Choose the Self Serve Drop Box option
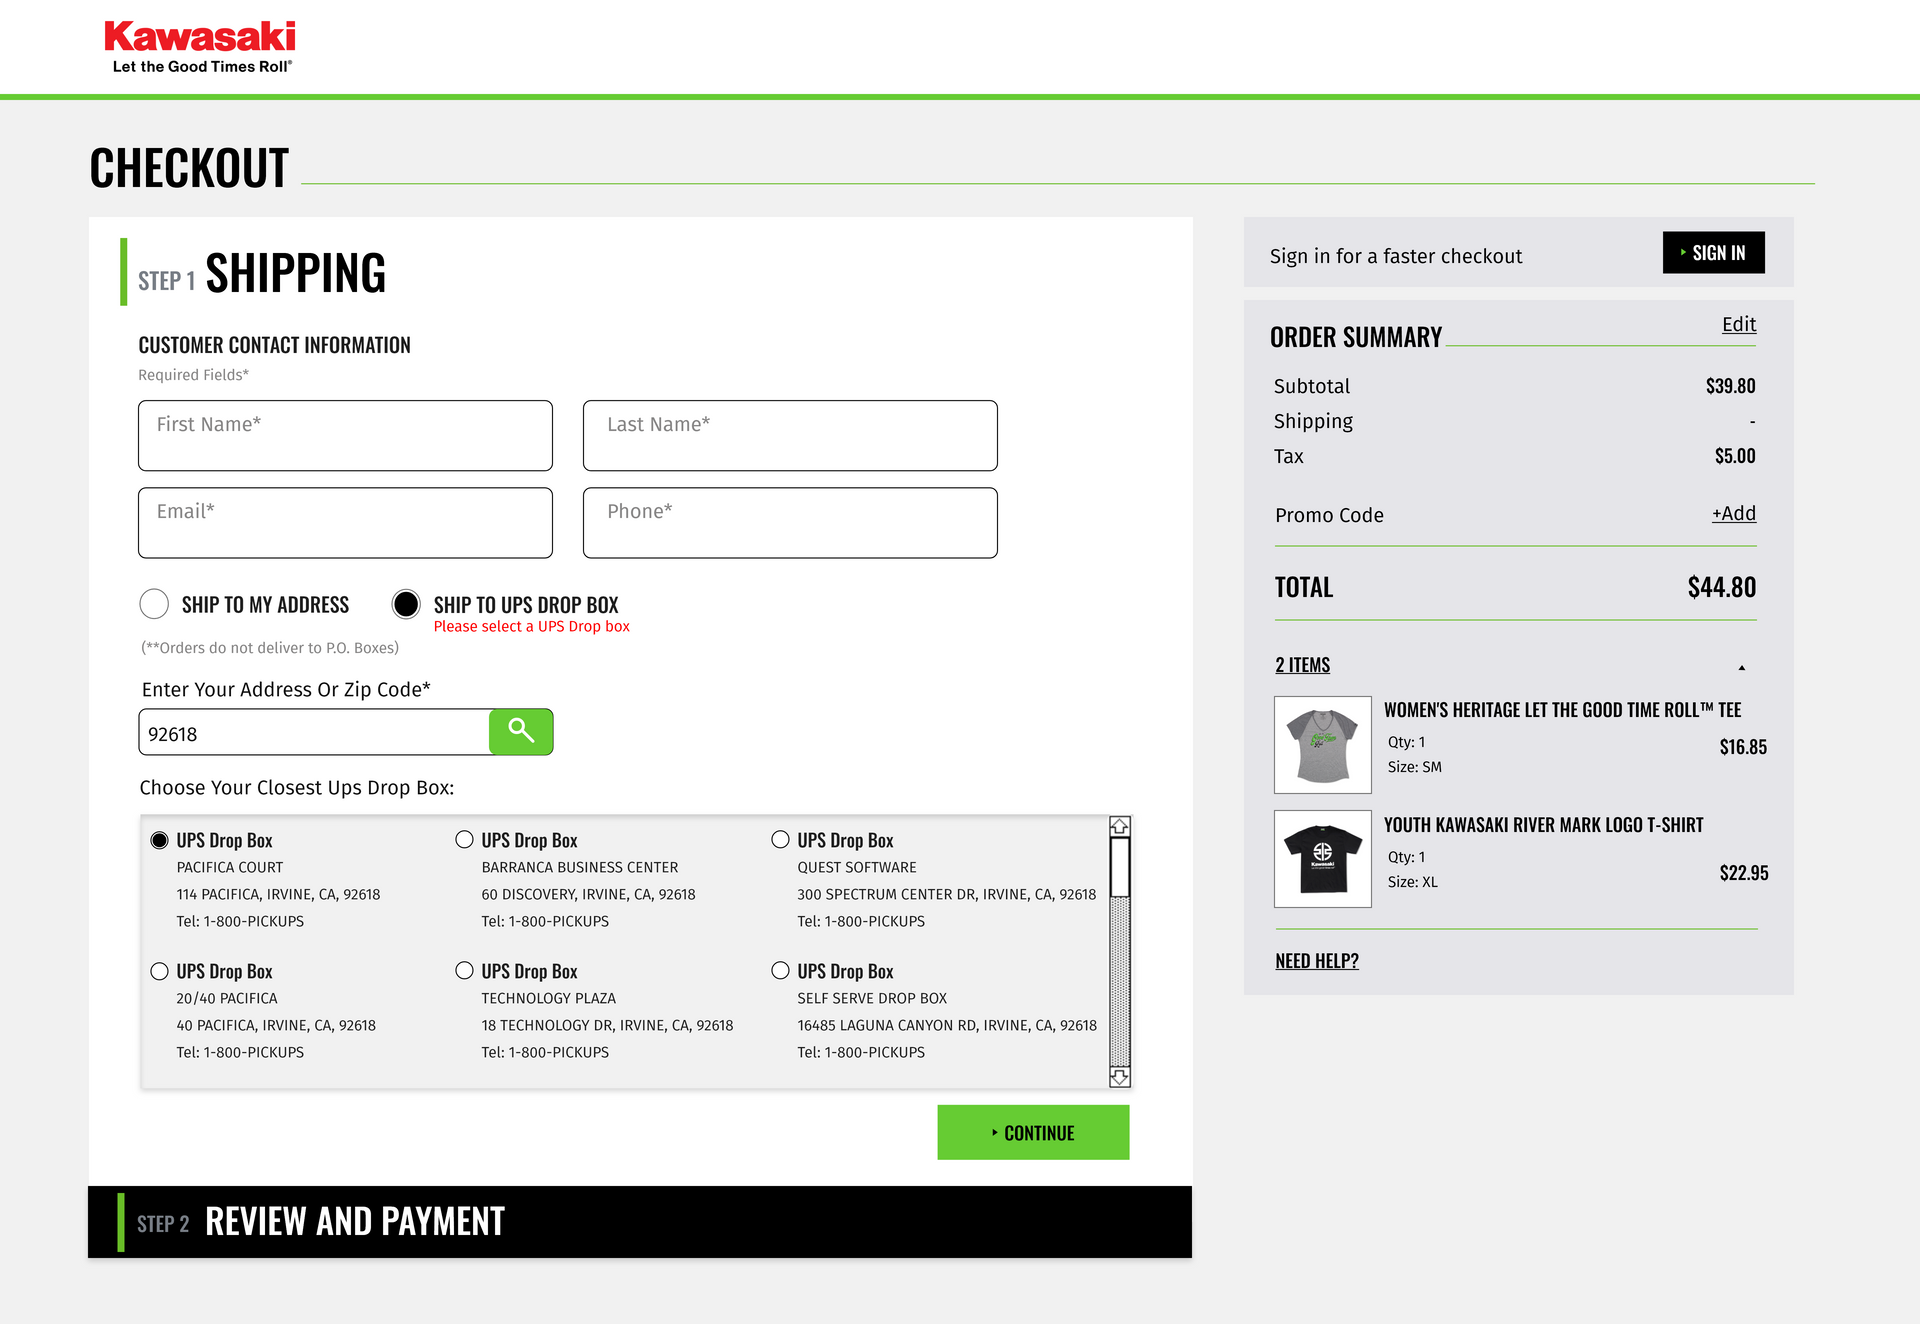 pyautogui.click(x=780, y=971)
